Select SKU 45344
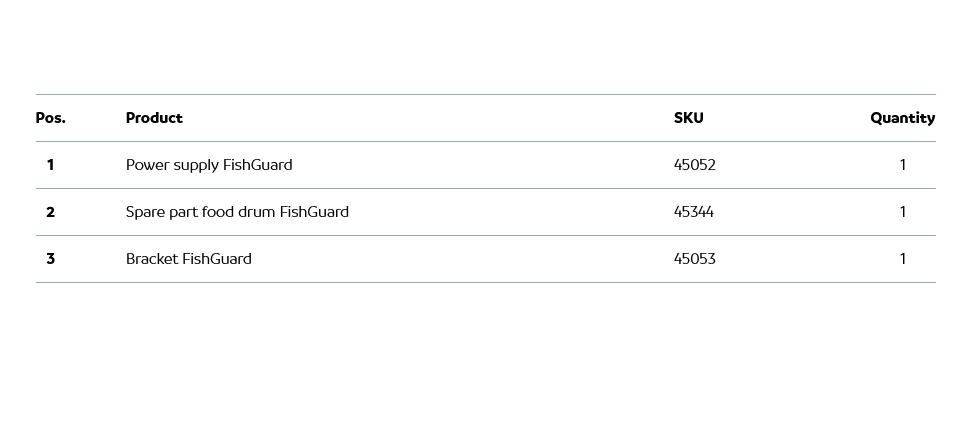 (x=694, y=212)
